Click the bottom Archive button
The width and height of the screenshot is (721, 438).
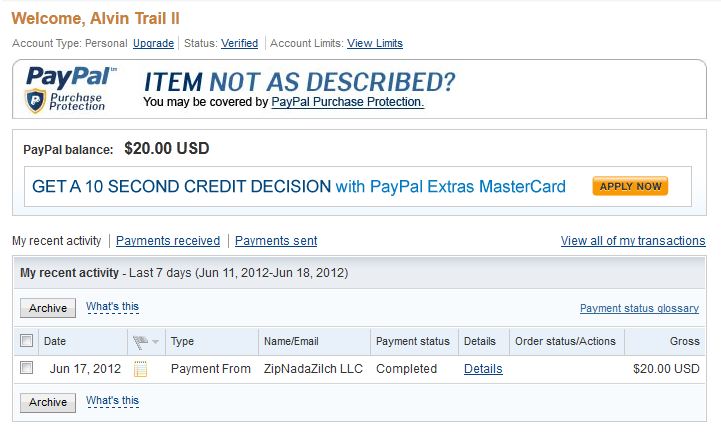coord(48,403)
